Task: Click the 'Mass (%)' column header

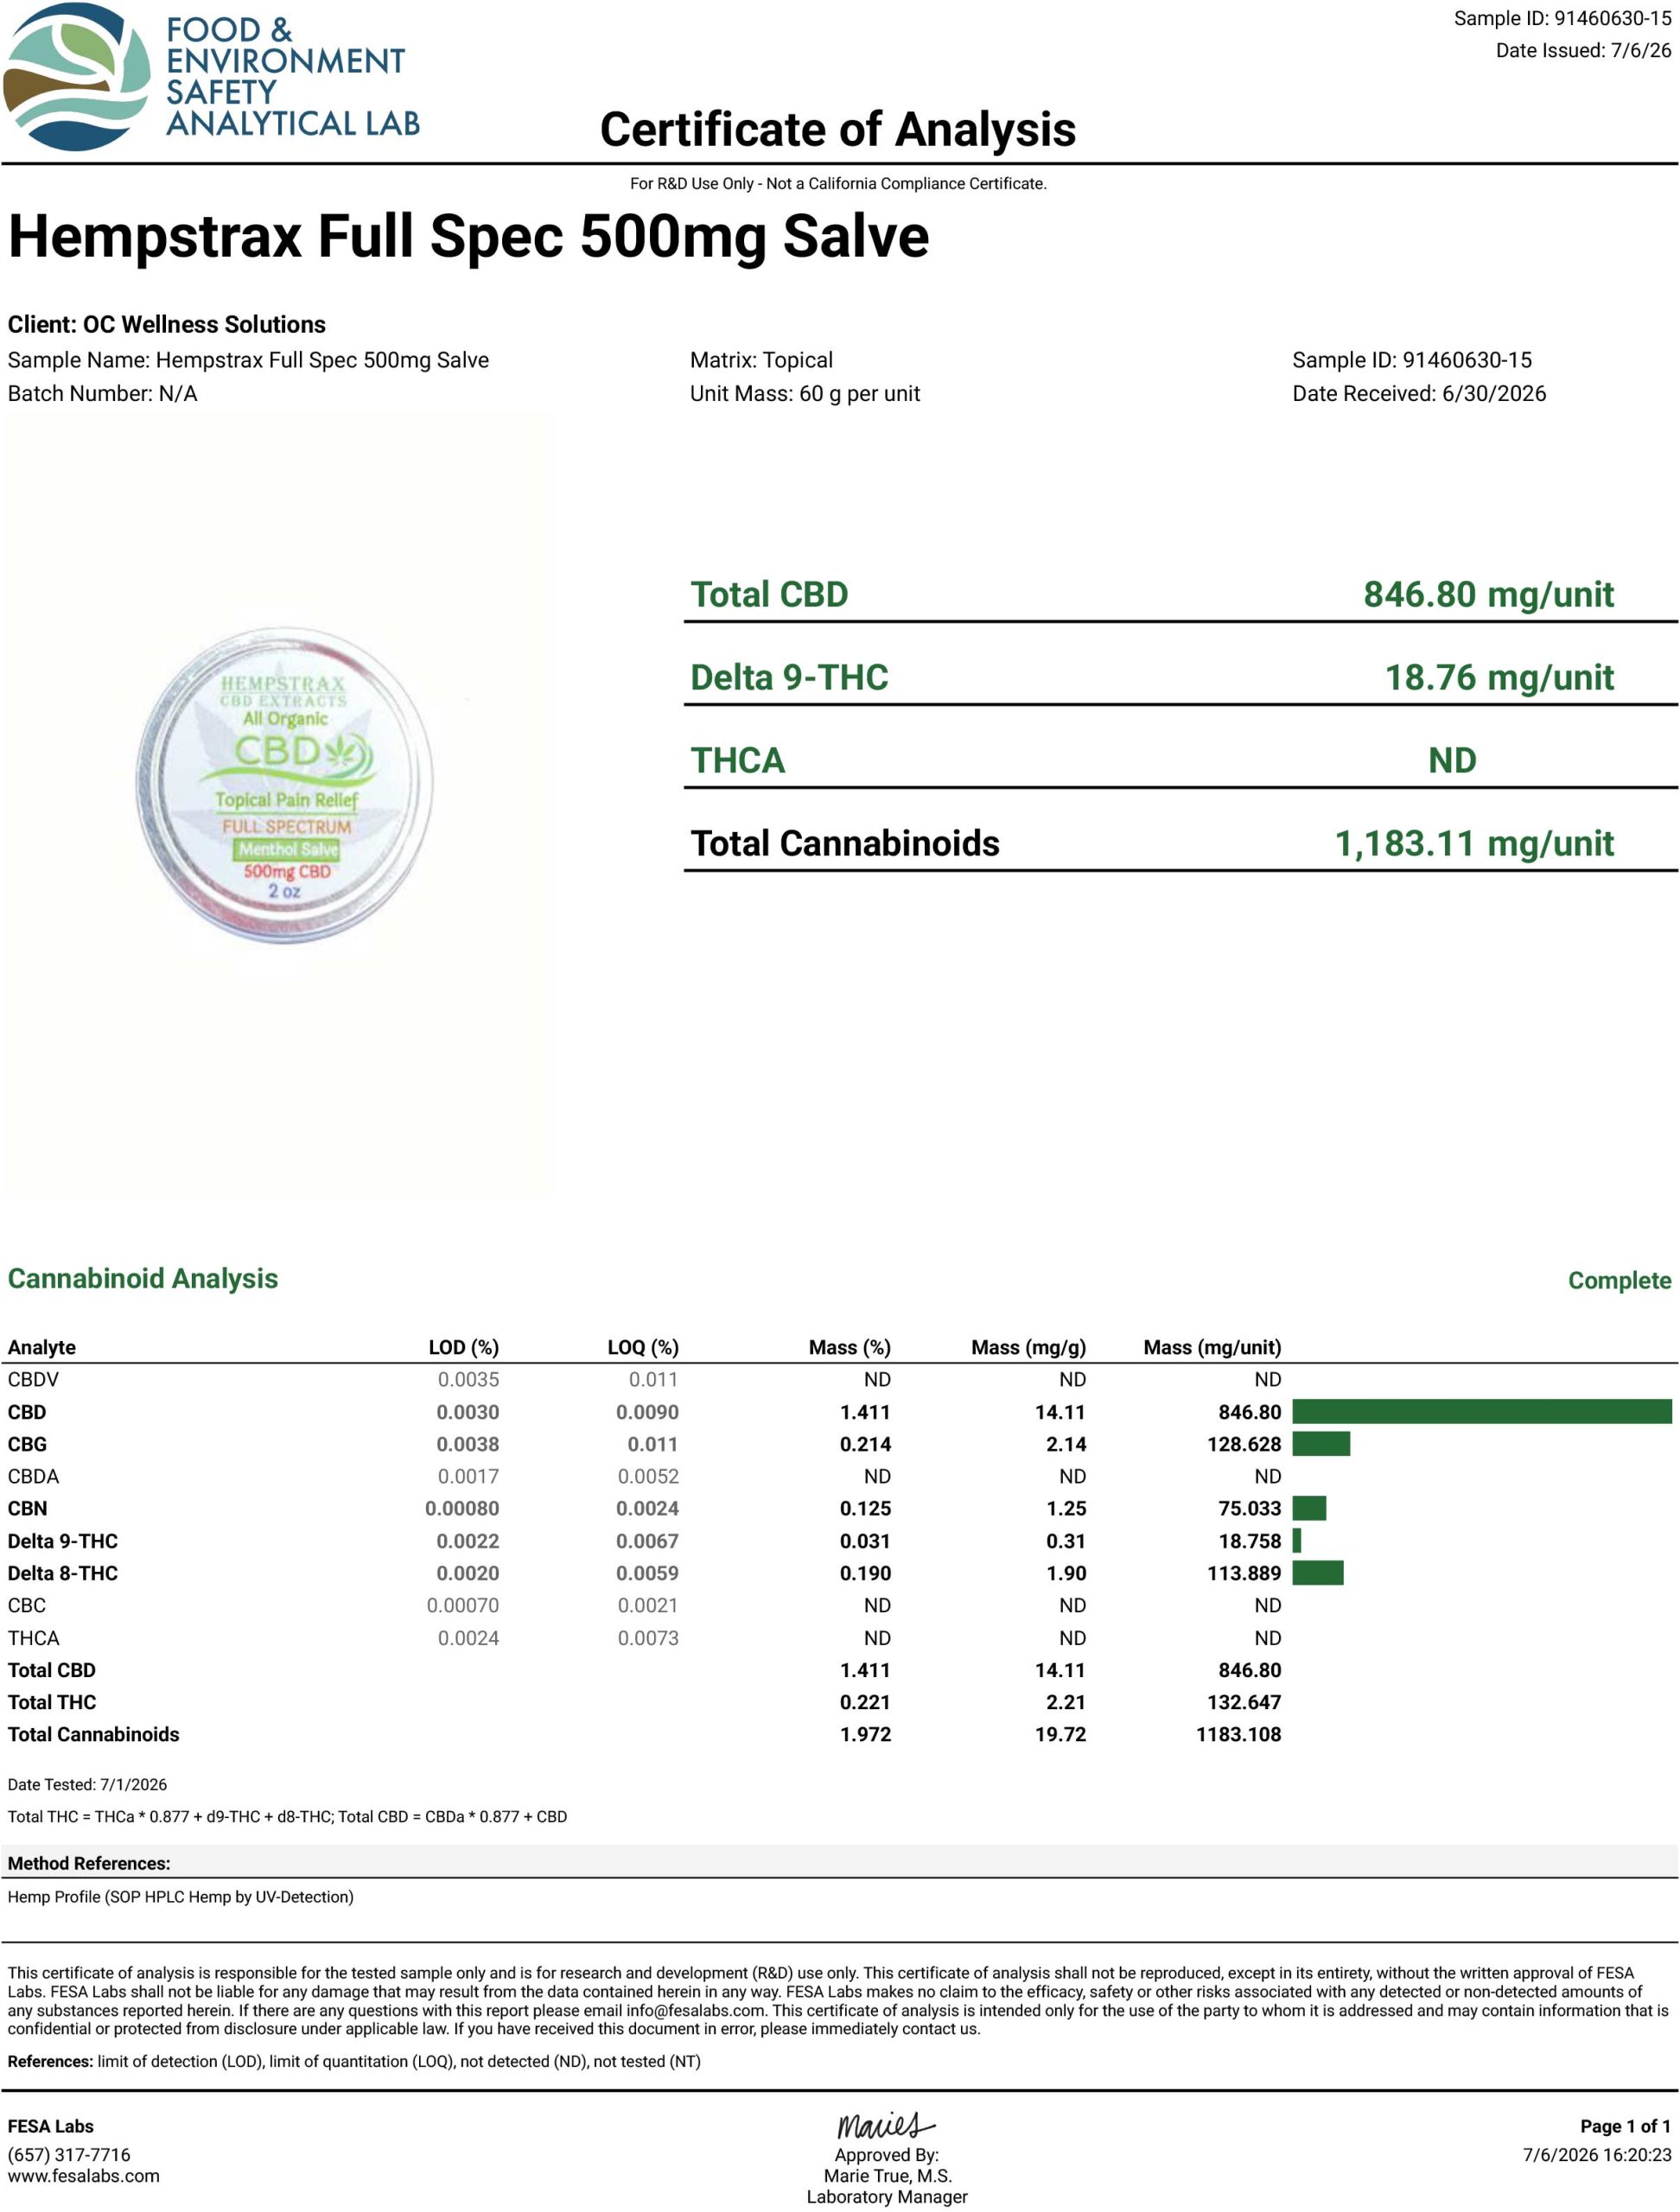Action: pos(850,1348)
